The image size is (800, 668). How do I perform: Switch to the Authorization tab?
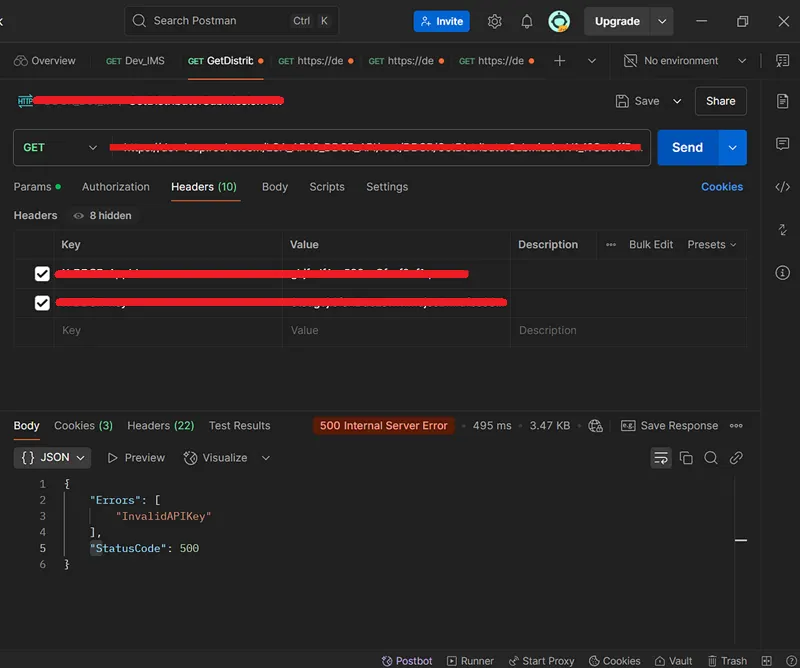pos(115,186)
